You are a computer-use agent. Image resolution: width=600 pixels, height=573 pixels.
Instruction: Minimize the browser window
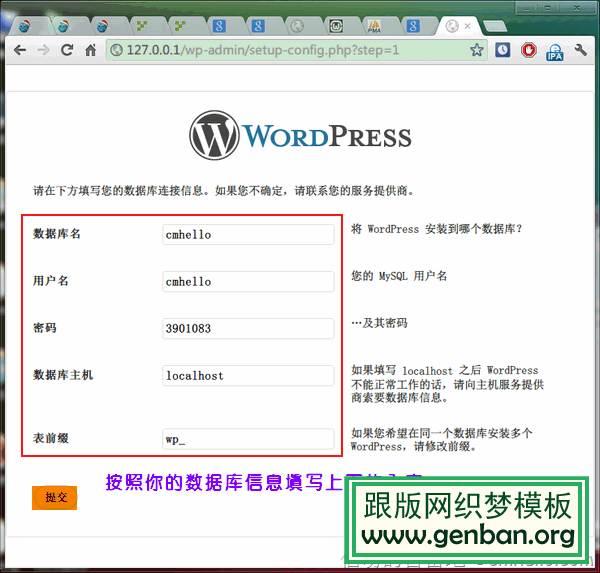pos(527,8)
